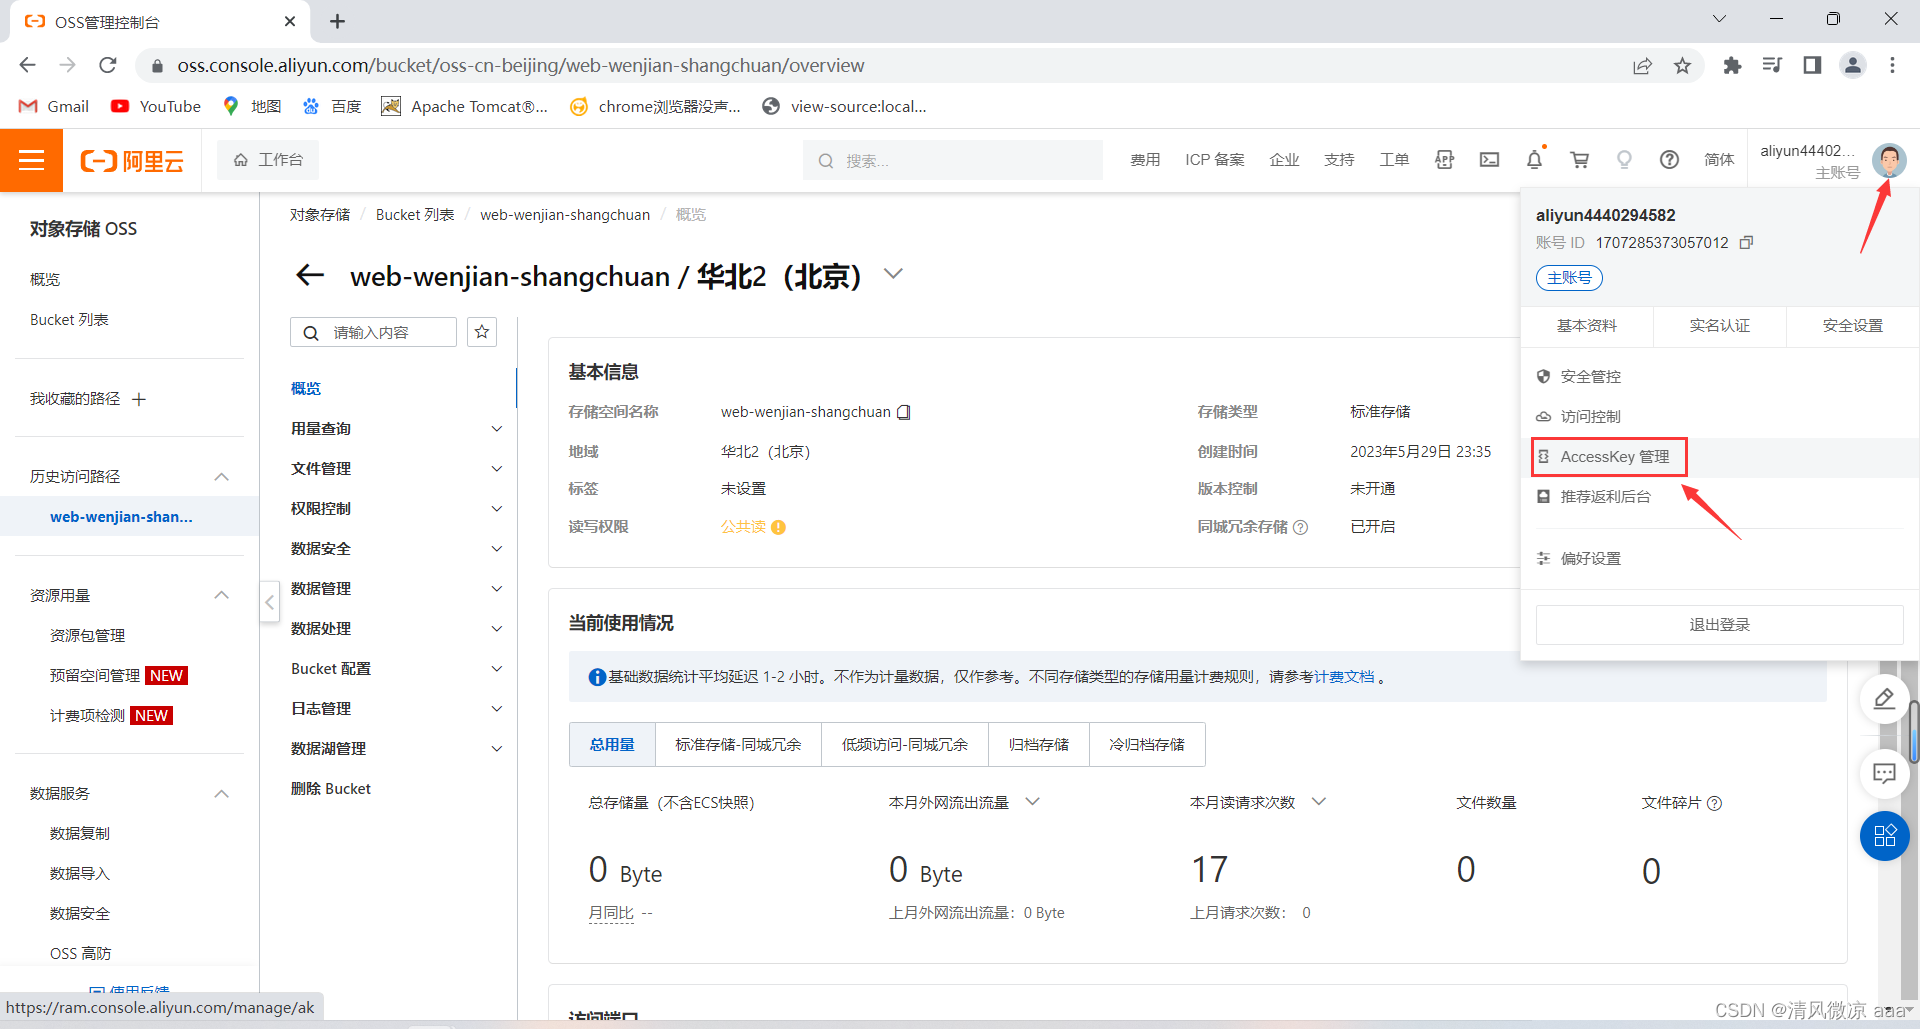
Task: Open the blue apps grid floating button
Action: (x=1884, y=836)
